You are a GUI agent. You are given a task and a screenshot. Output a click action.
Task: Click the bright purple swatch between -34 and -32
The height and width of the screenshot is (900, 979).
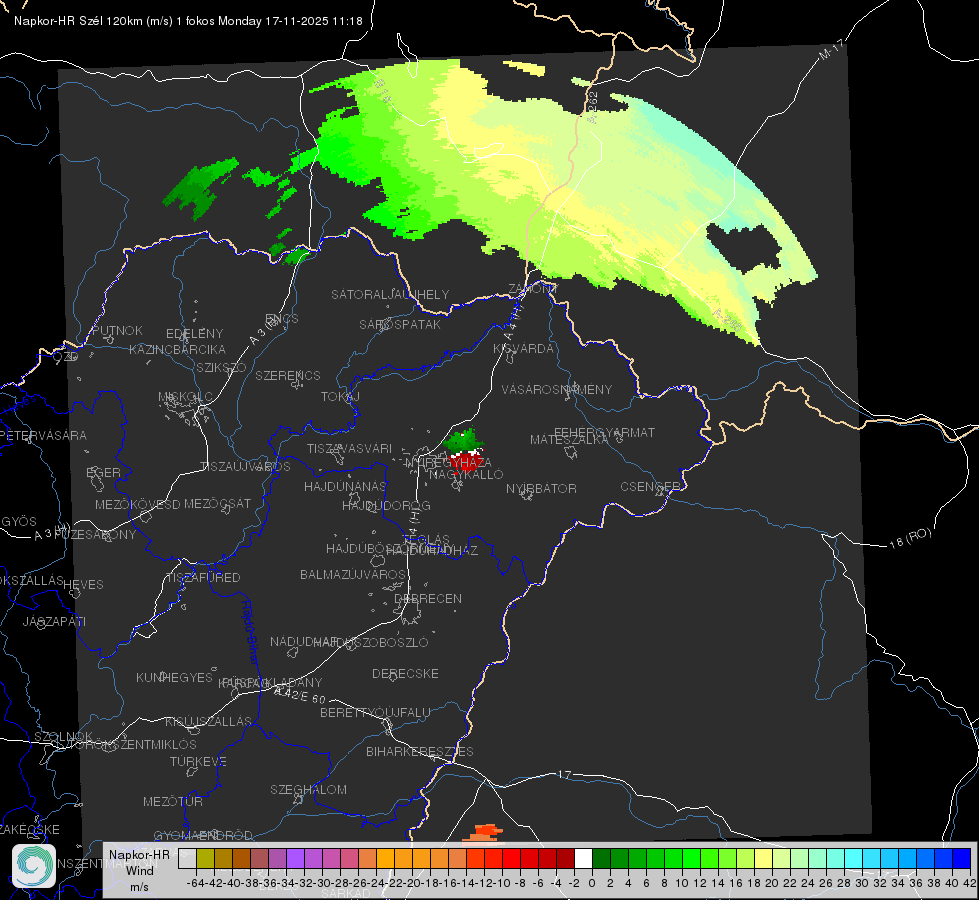click(295, 859)
